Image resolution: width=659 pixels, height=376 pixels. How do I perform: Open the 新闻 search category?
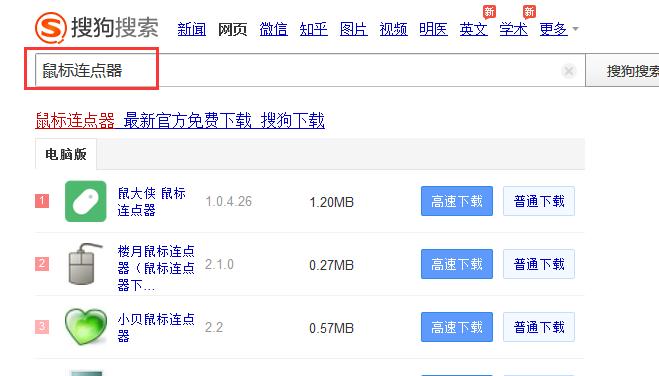[192, 29]
